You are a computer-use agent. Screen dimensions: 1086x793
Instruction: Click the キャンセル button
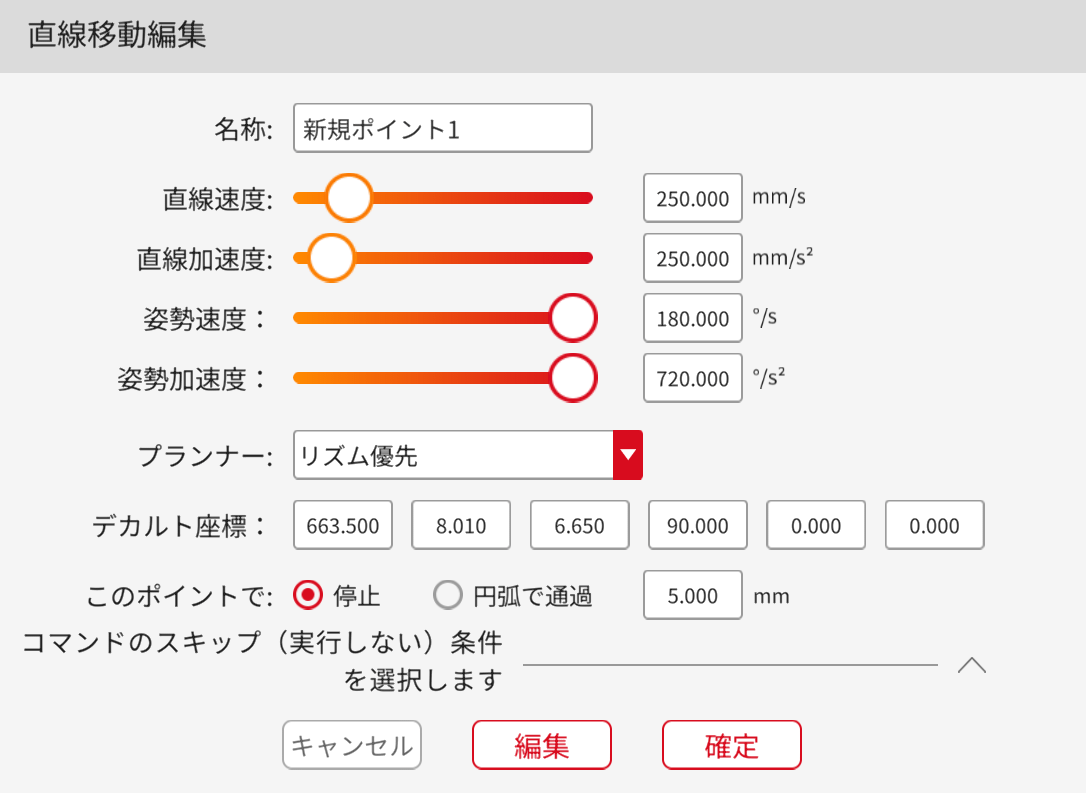click(x=351, y=745)
